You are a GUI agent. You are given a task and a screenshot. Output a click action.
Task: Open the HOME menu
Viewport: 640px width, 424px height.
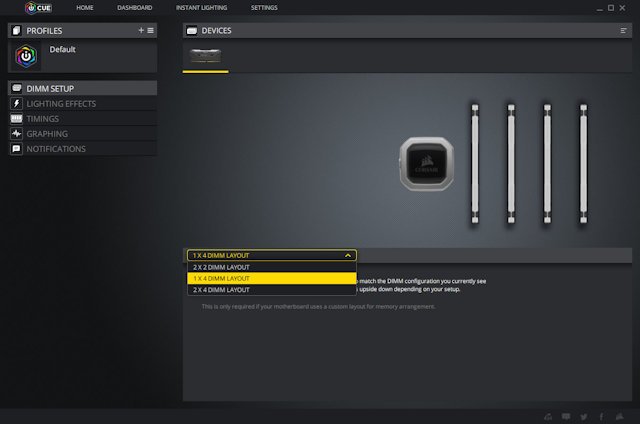coord(84,8)
